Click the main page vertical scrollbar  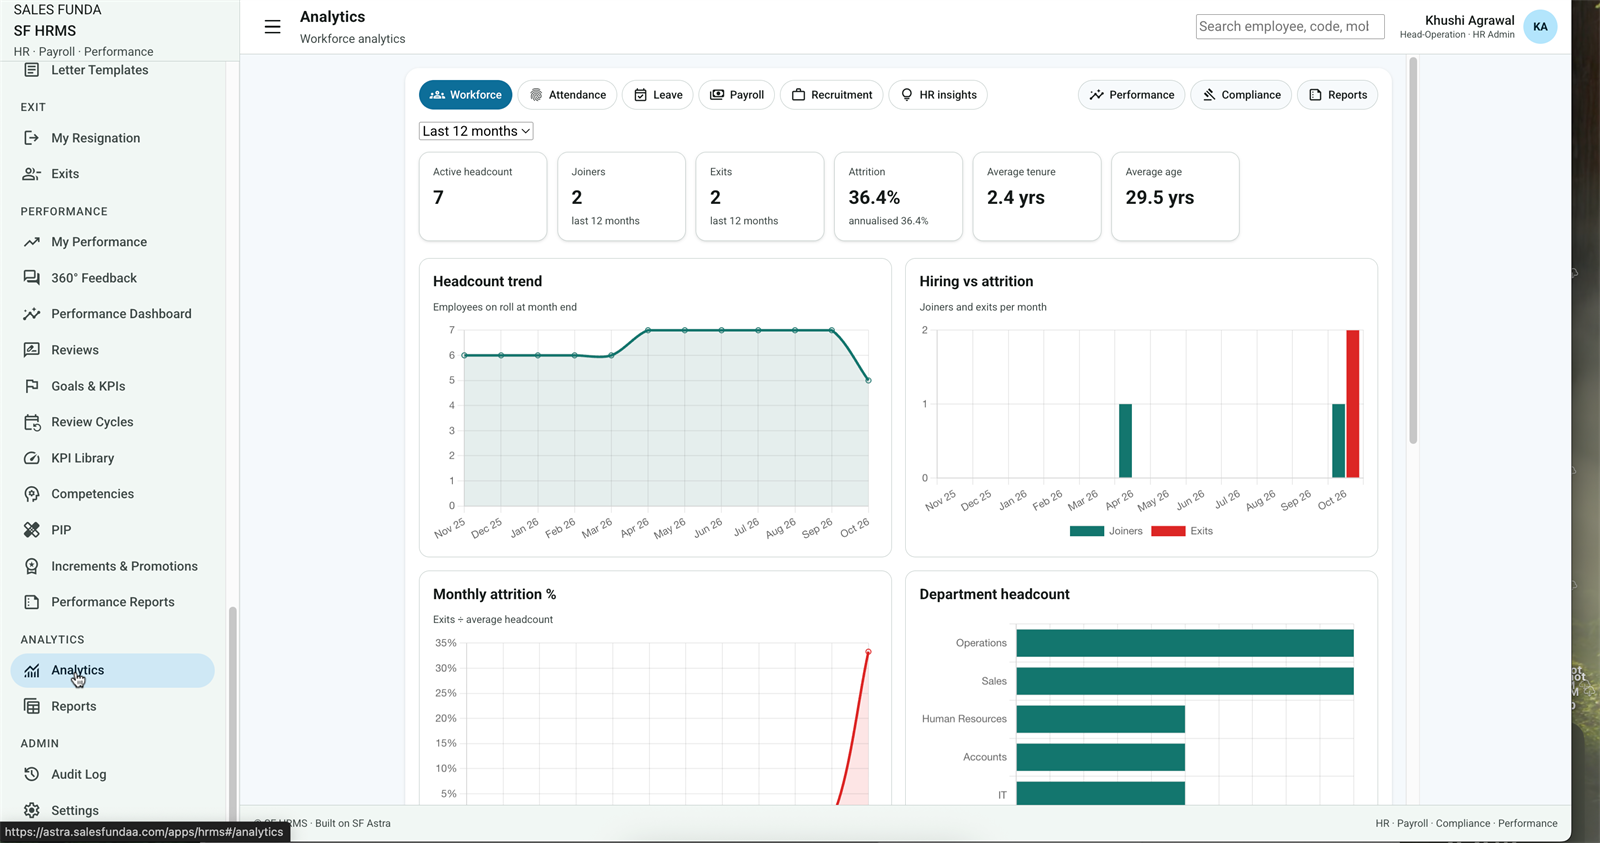(1413, 250)
